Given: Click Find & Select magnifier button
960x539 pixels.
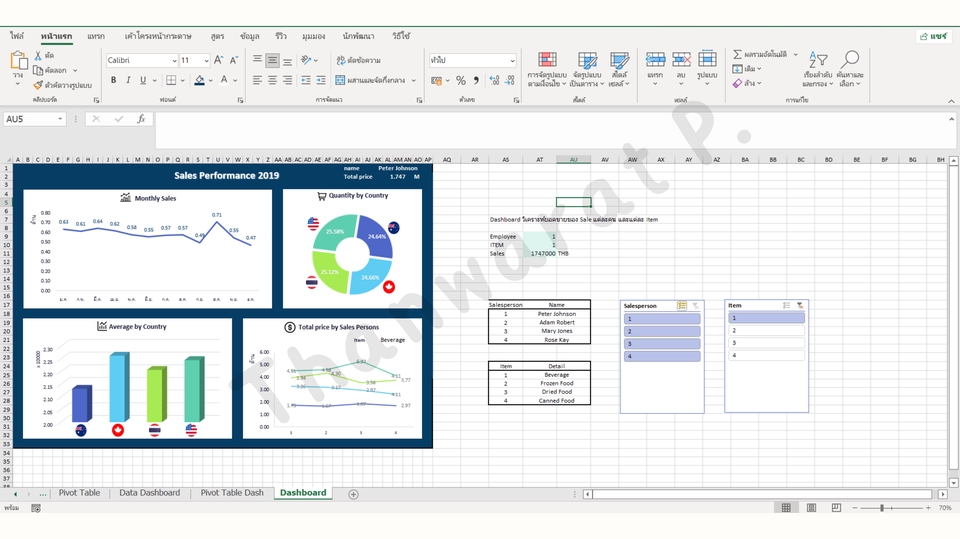Looking at the screenshot, I should click(850, 69).
